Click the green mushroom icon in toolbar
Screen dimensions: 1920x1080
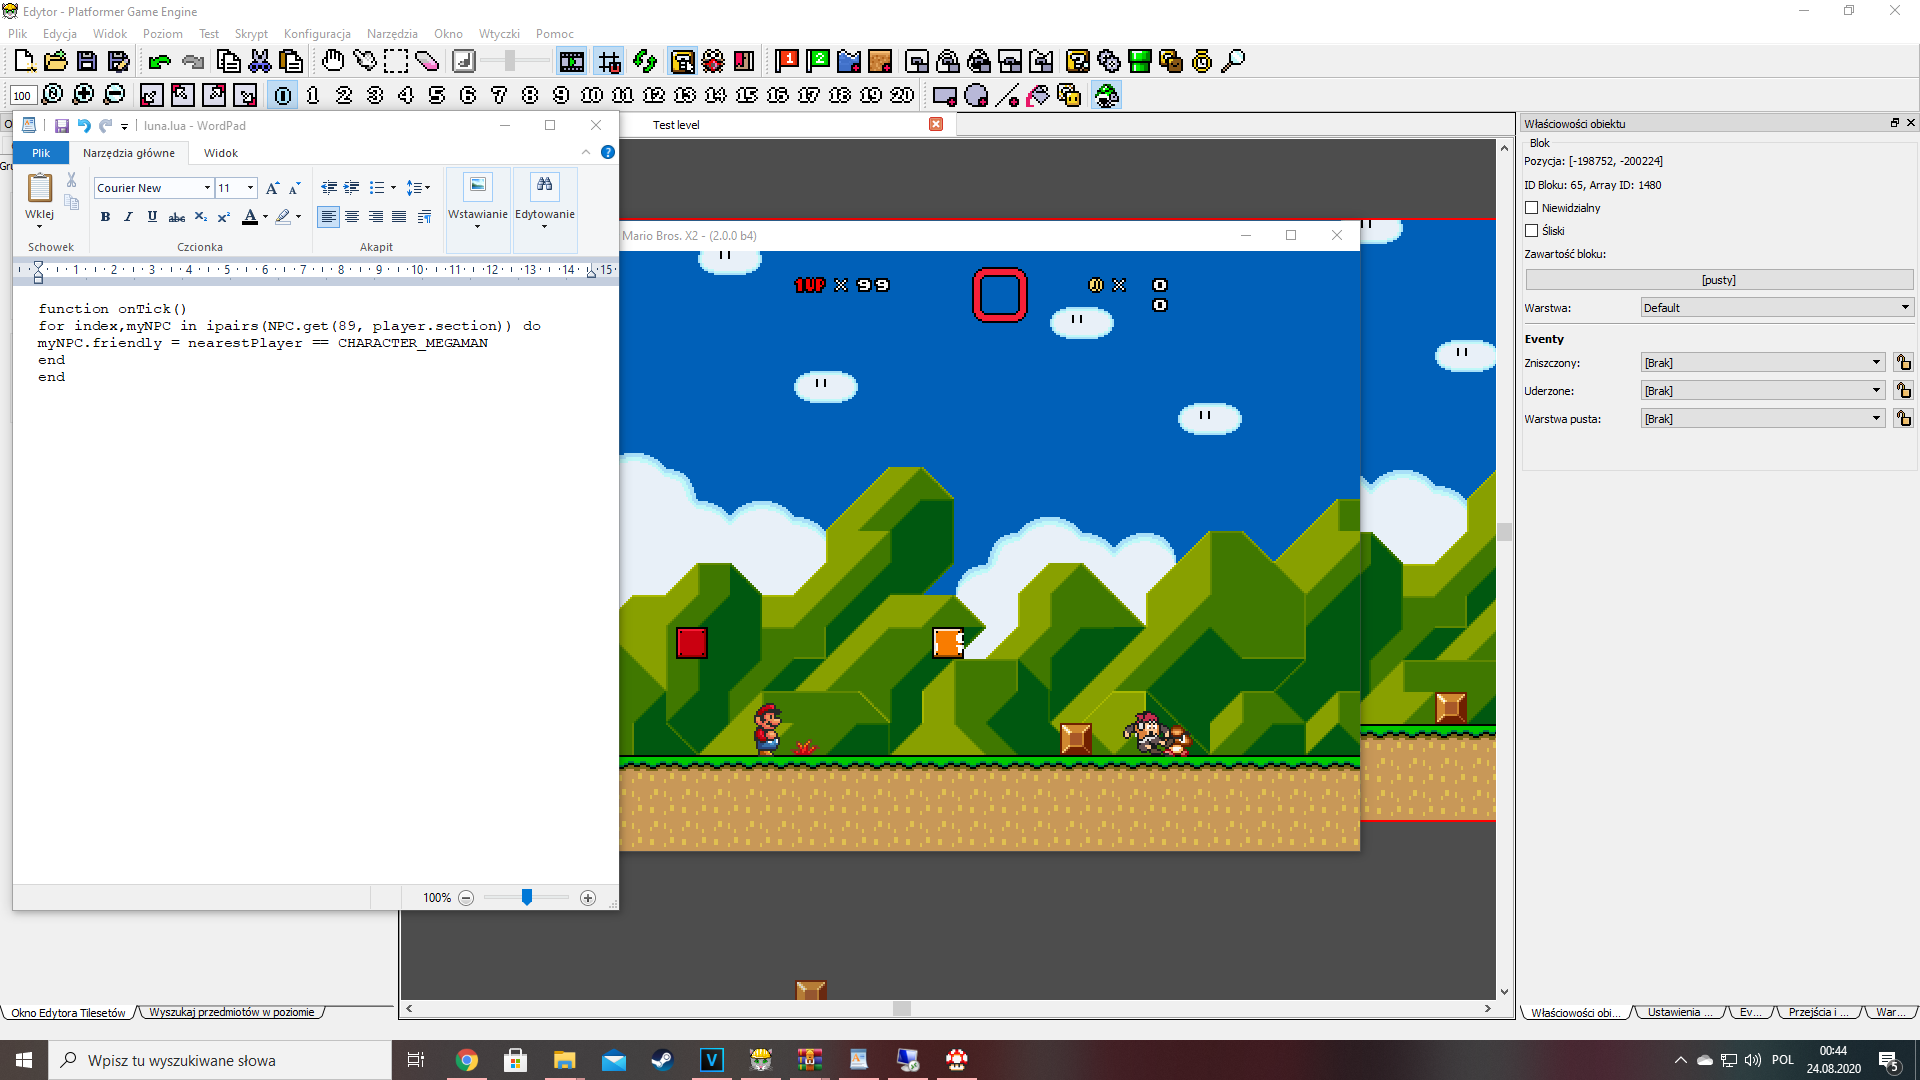tap(1107, 95)
